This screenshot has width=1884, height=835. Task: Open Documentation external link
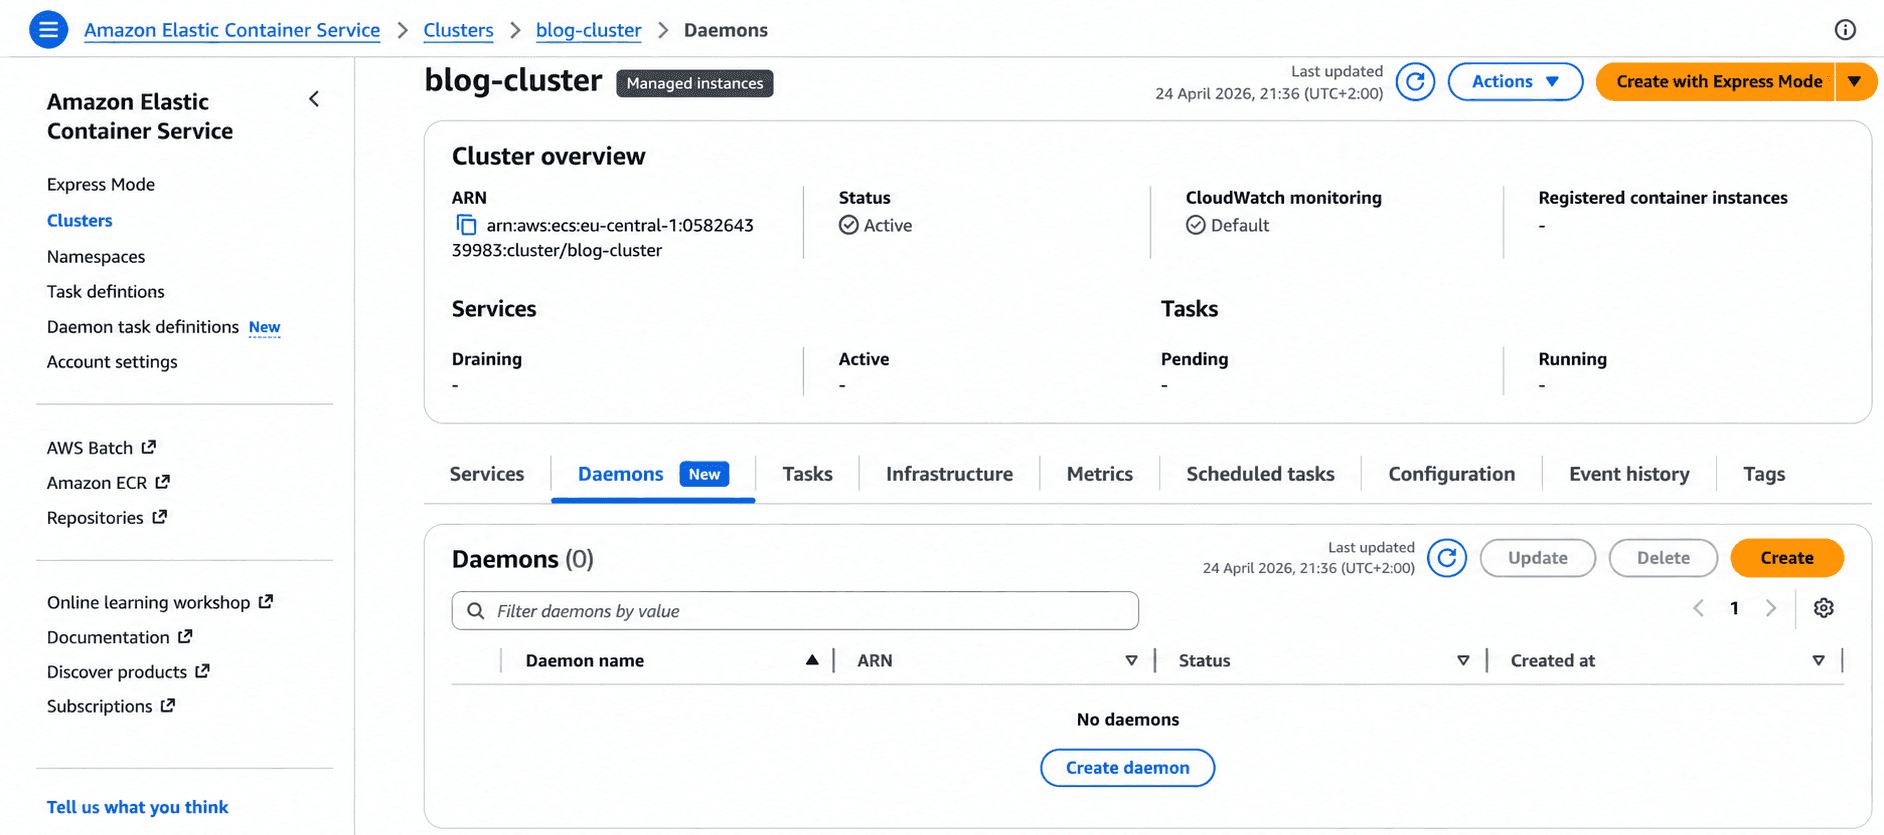click(119, 637)
